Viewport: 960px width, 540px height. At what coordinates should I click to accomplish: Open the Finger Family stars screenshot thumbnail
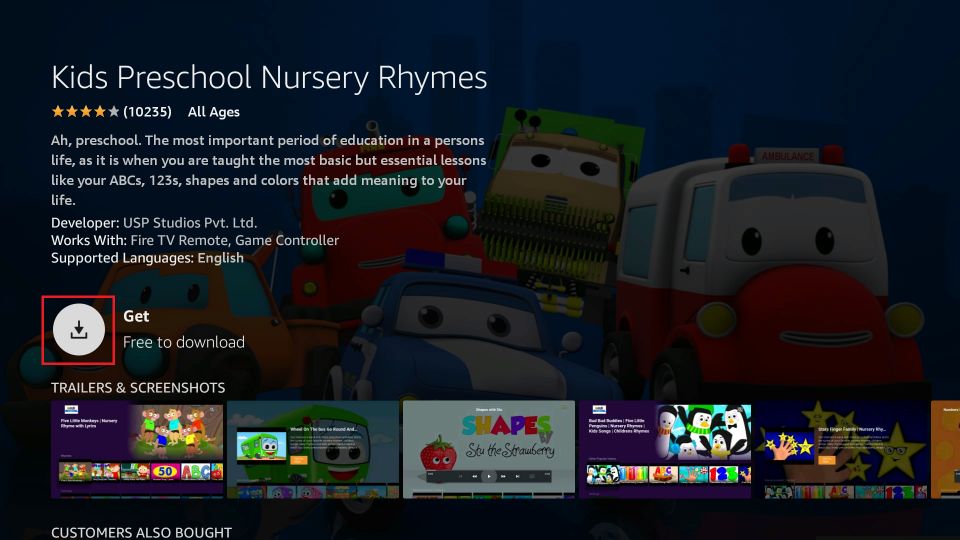841,449
